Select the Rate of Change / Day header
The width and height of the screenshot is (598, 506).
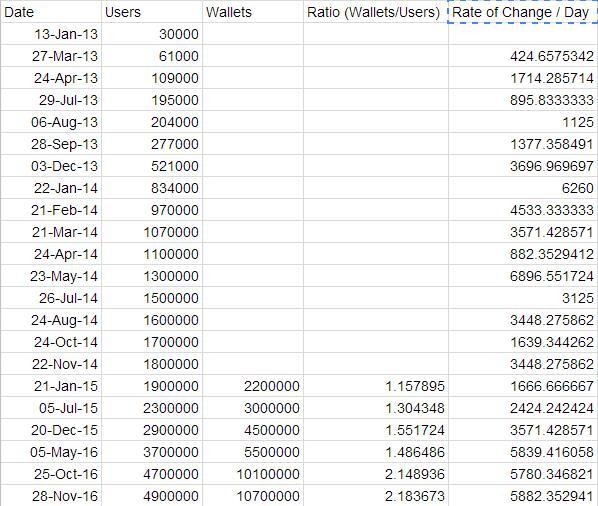coord(522,12)
